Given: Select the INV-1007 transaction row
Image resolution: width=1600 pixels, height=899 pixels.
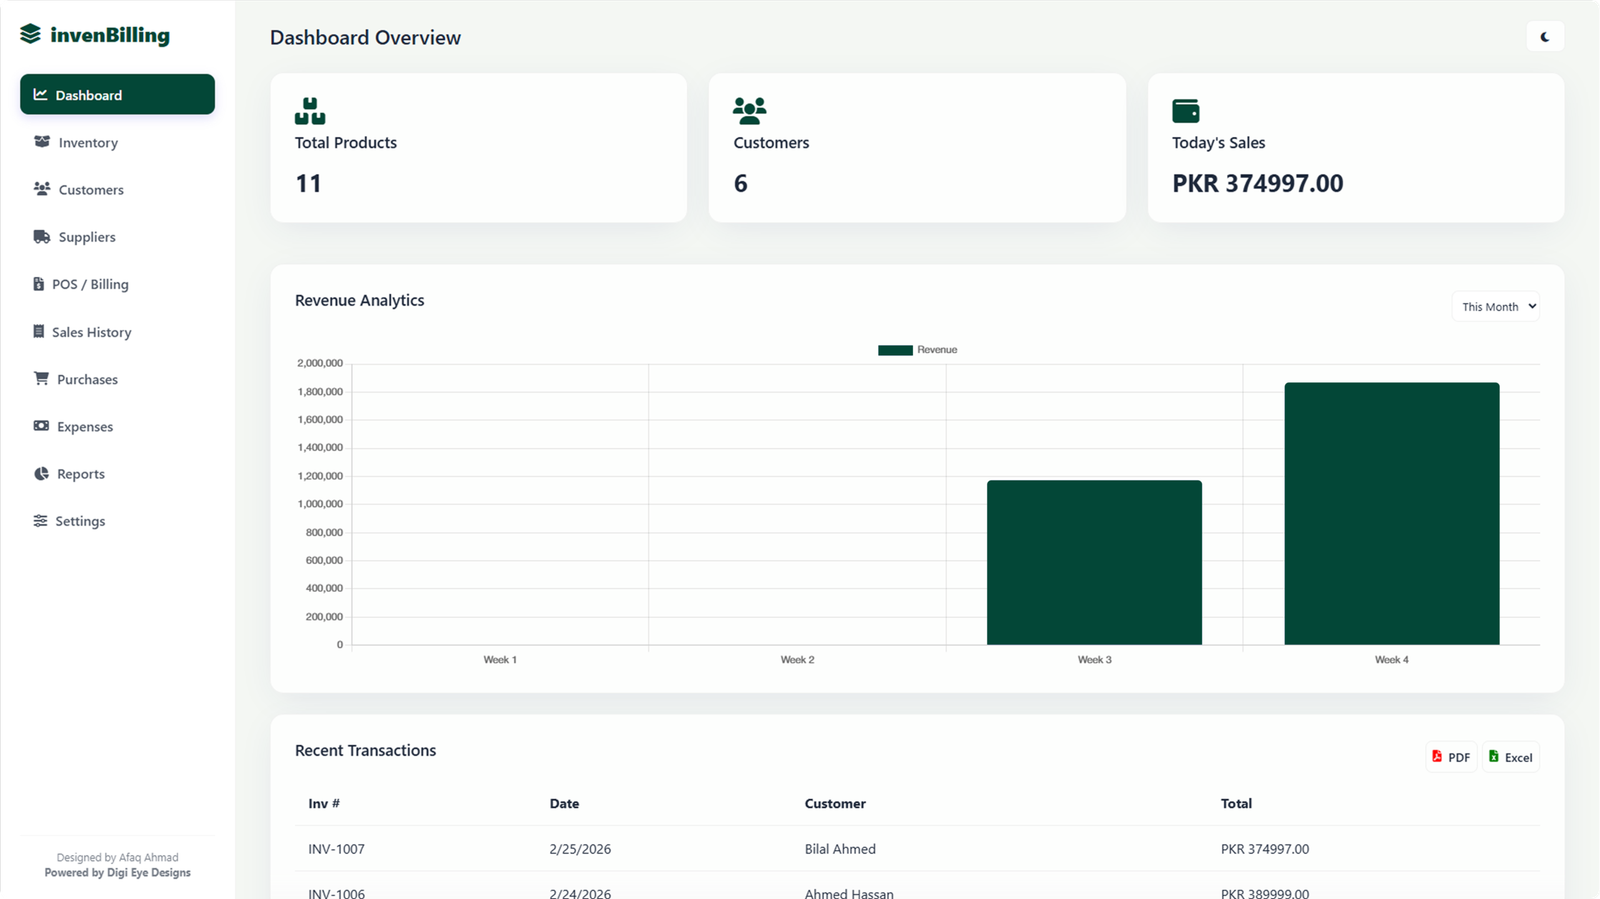Looking at the screenshot, I should pos(916,849).
